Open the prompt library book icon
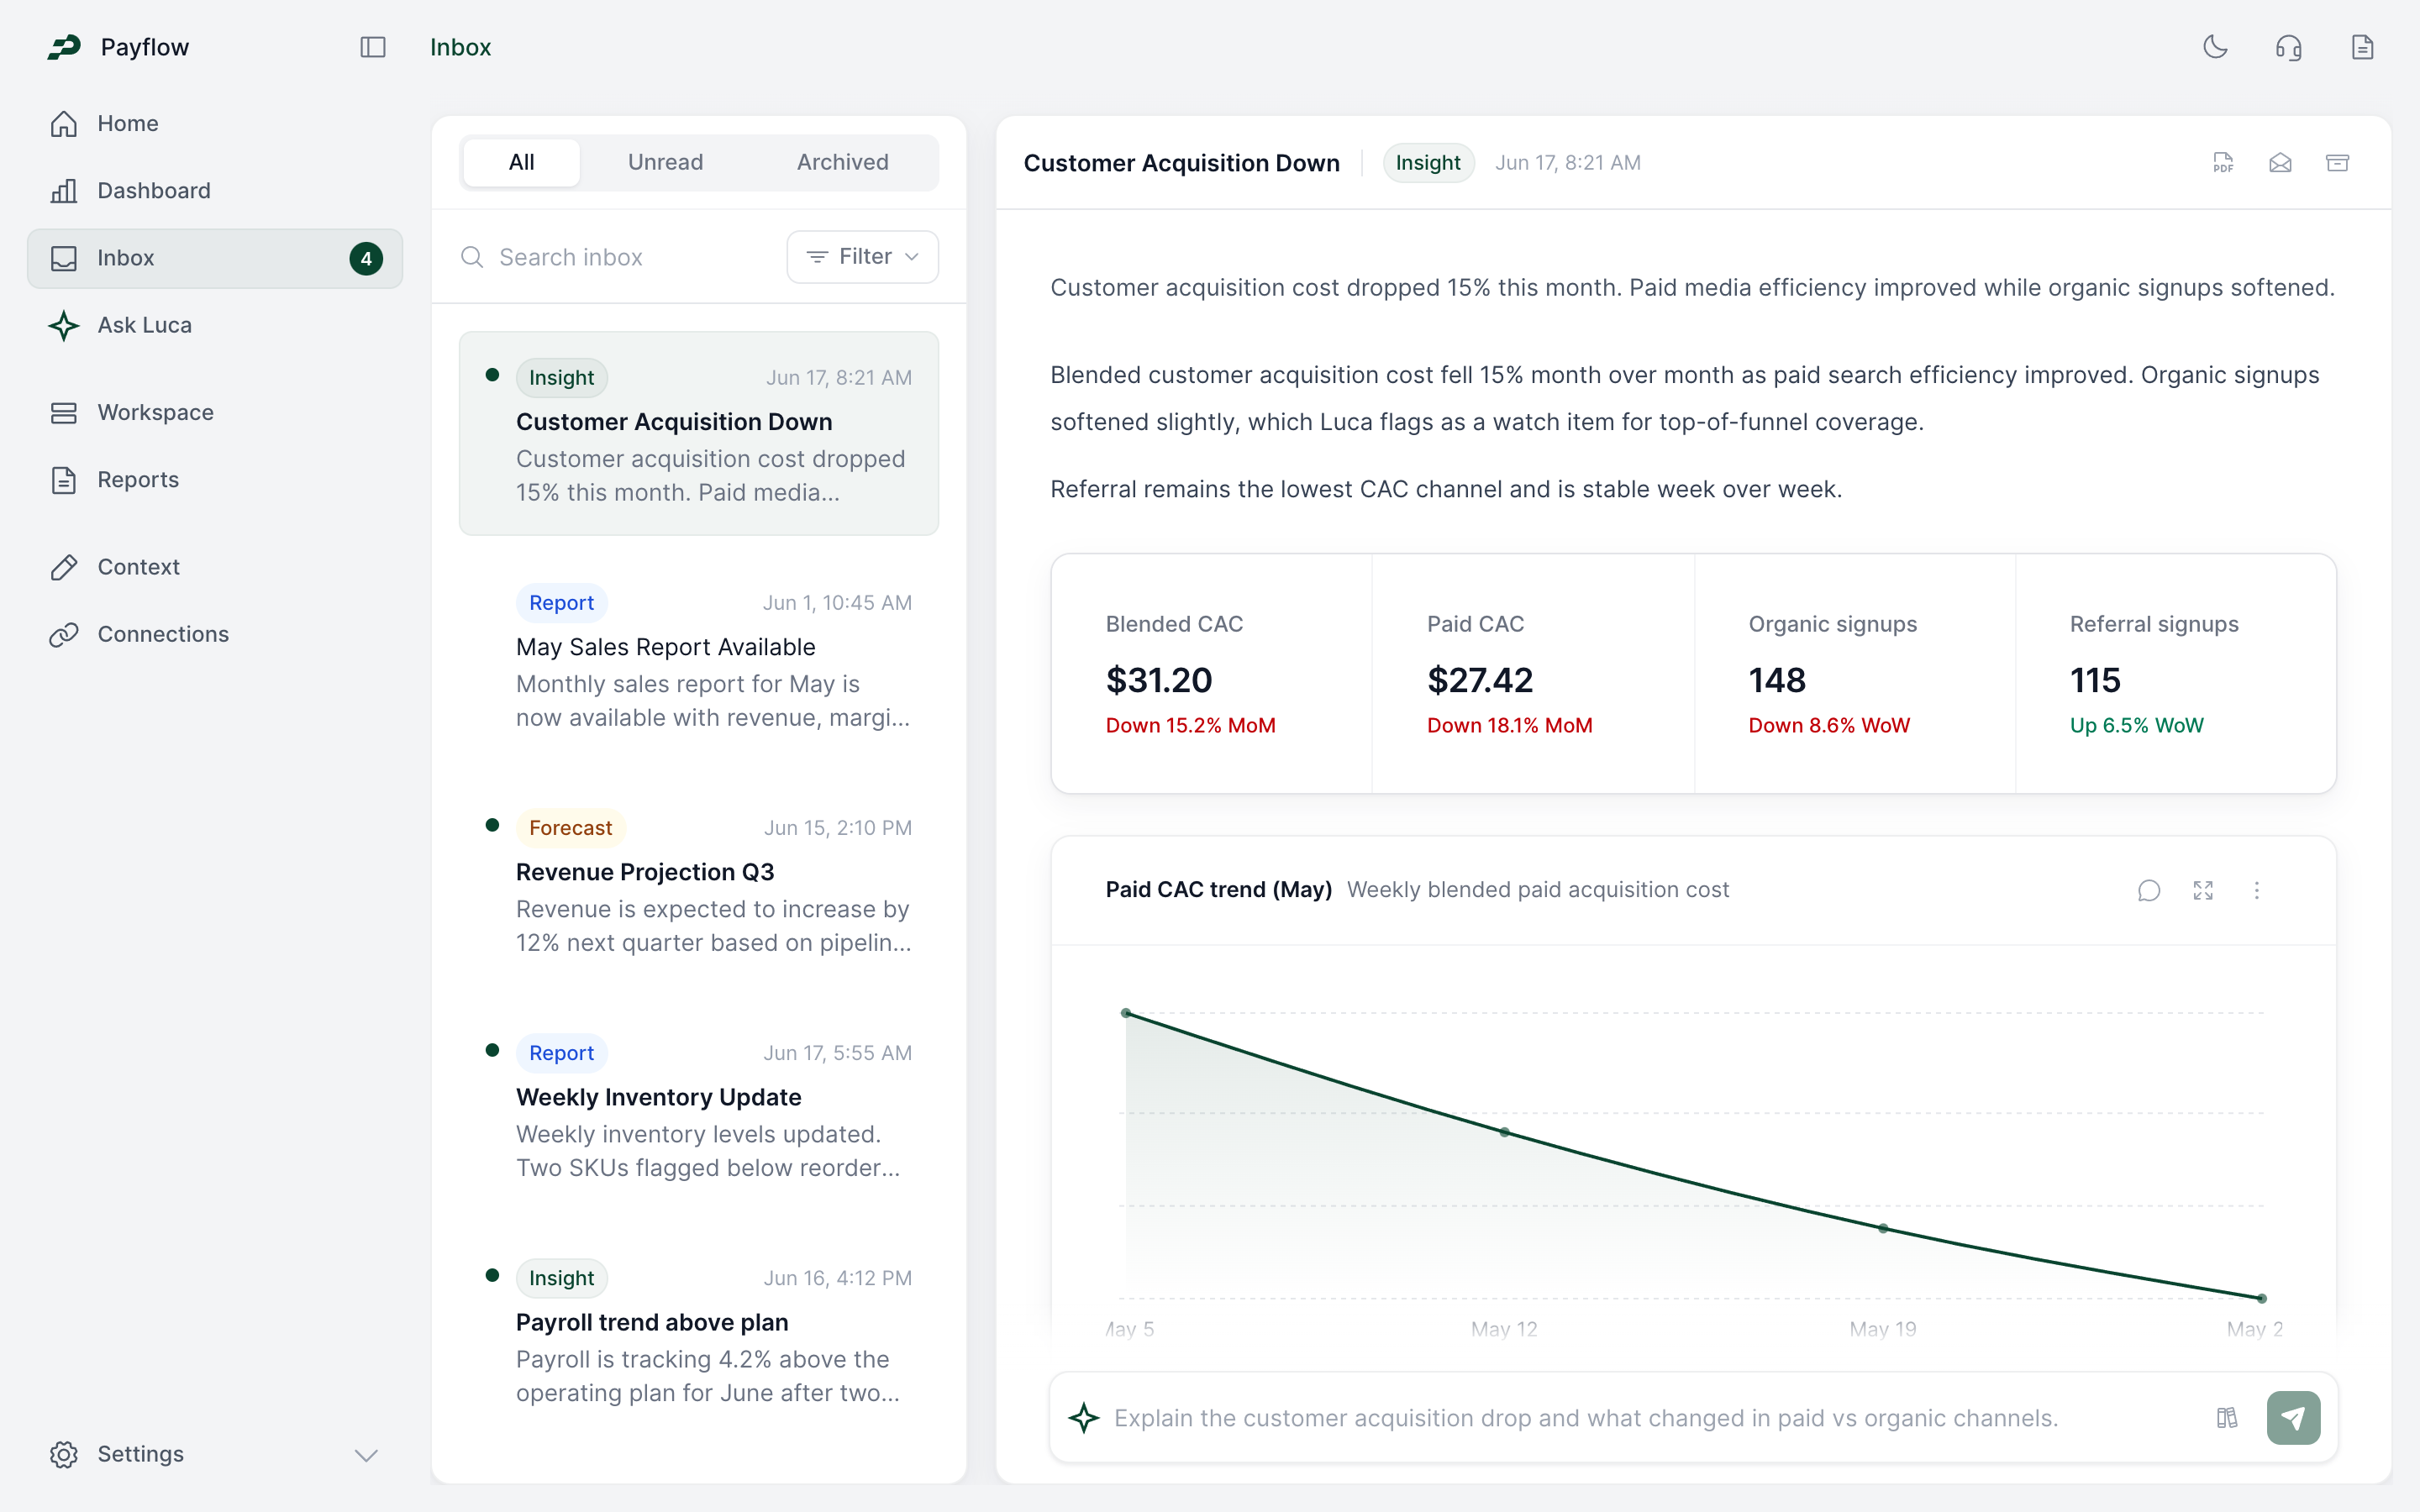This screenshot has width=2420, height=1512. [x=2227, y=1418]
